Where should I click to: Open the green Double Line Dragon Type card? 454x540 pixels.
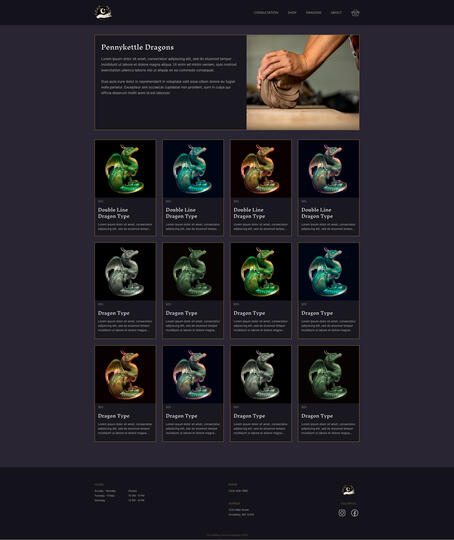125,188
